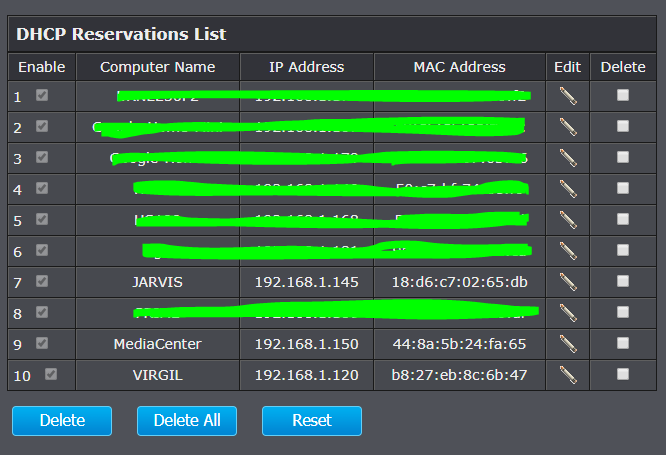Edit reservation number 8 via pencil
The width and height of the screenshot is (666, 455).
coord(568,313)
